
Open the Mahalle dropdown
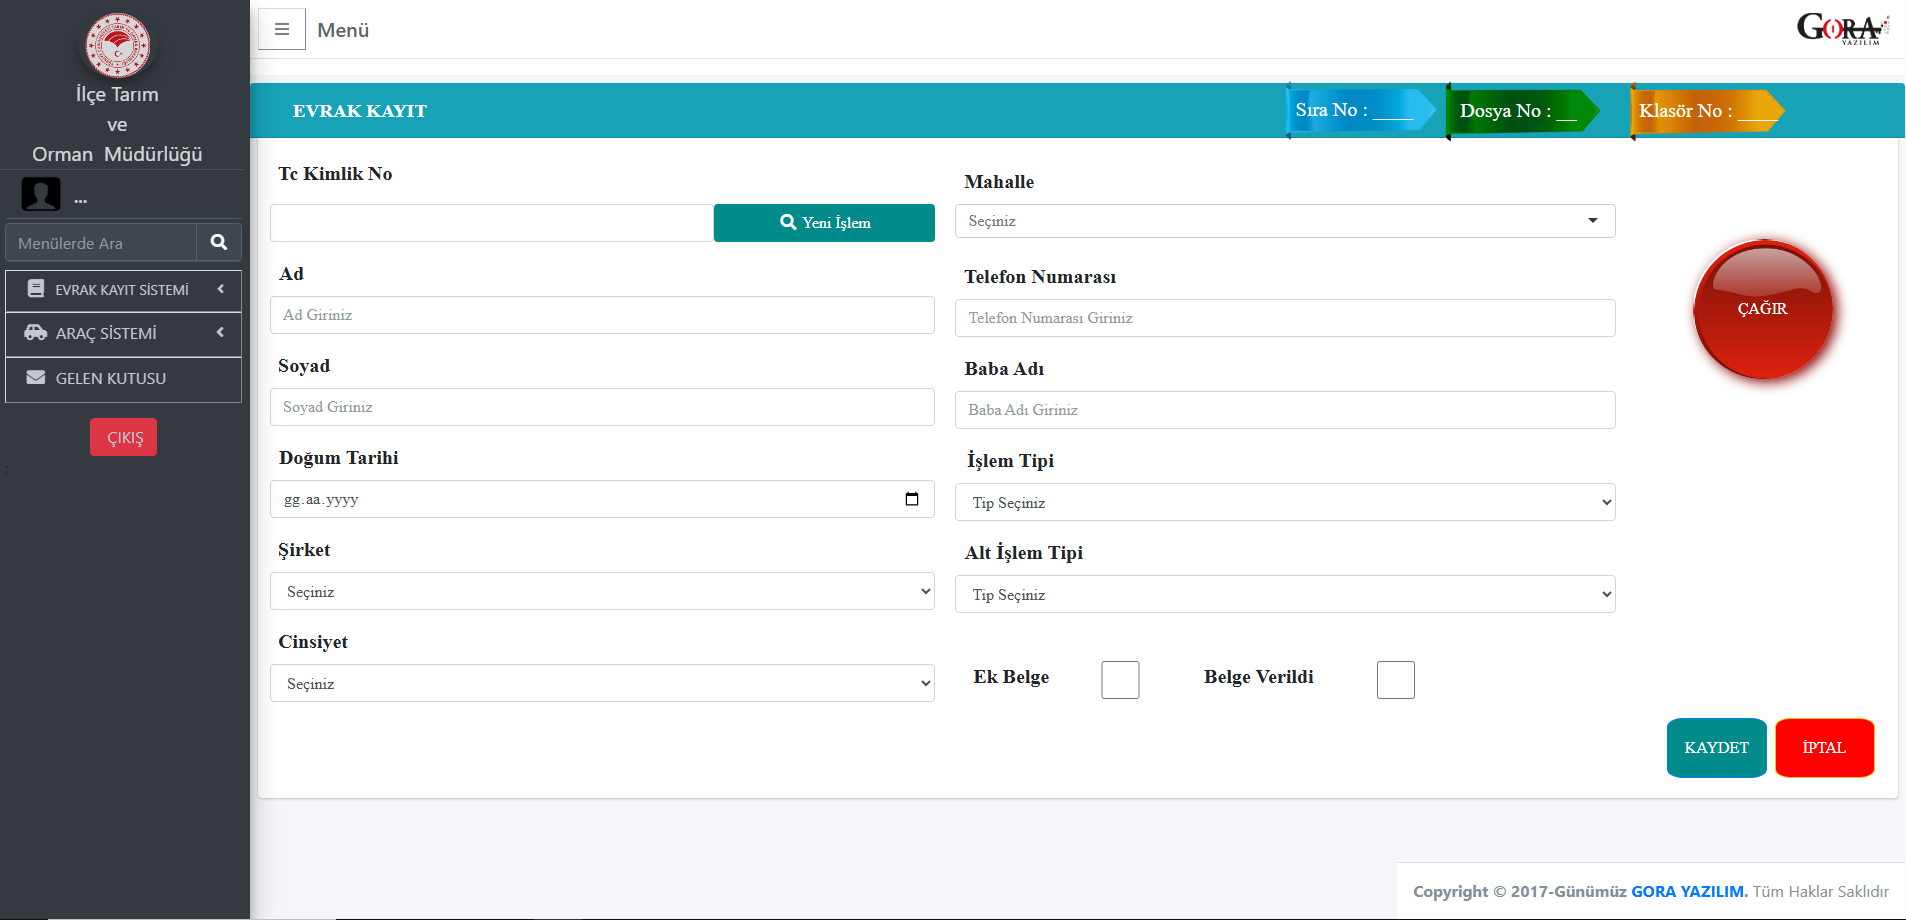point(1284,221)
